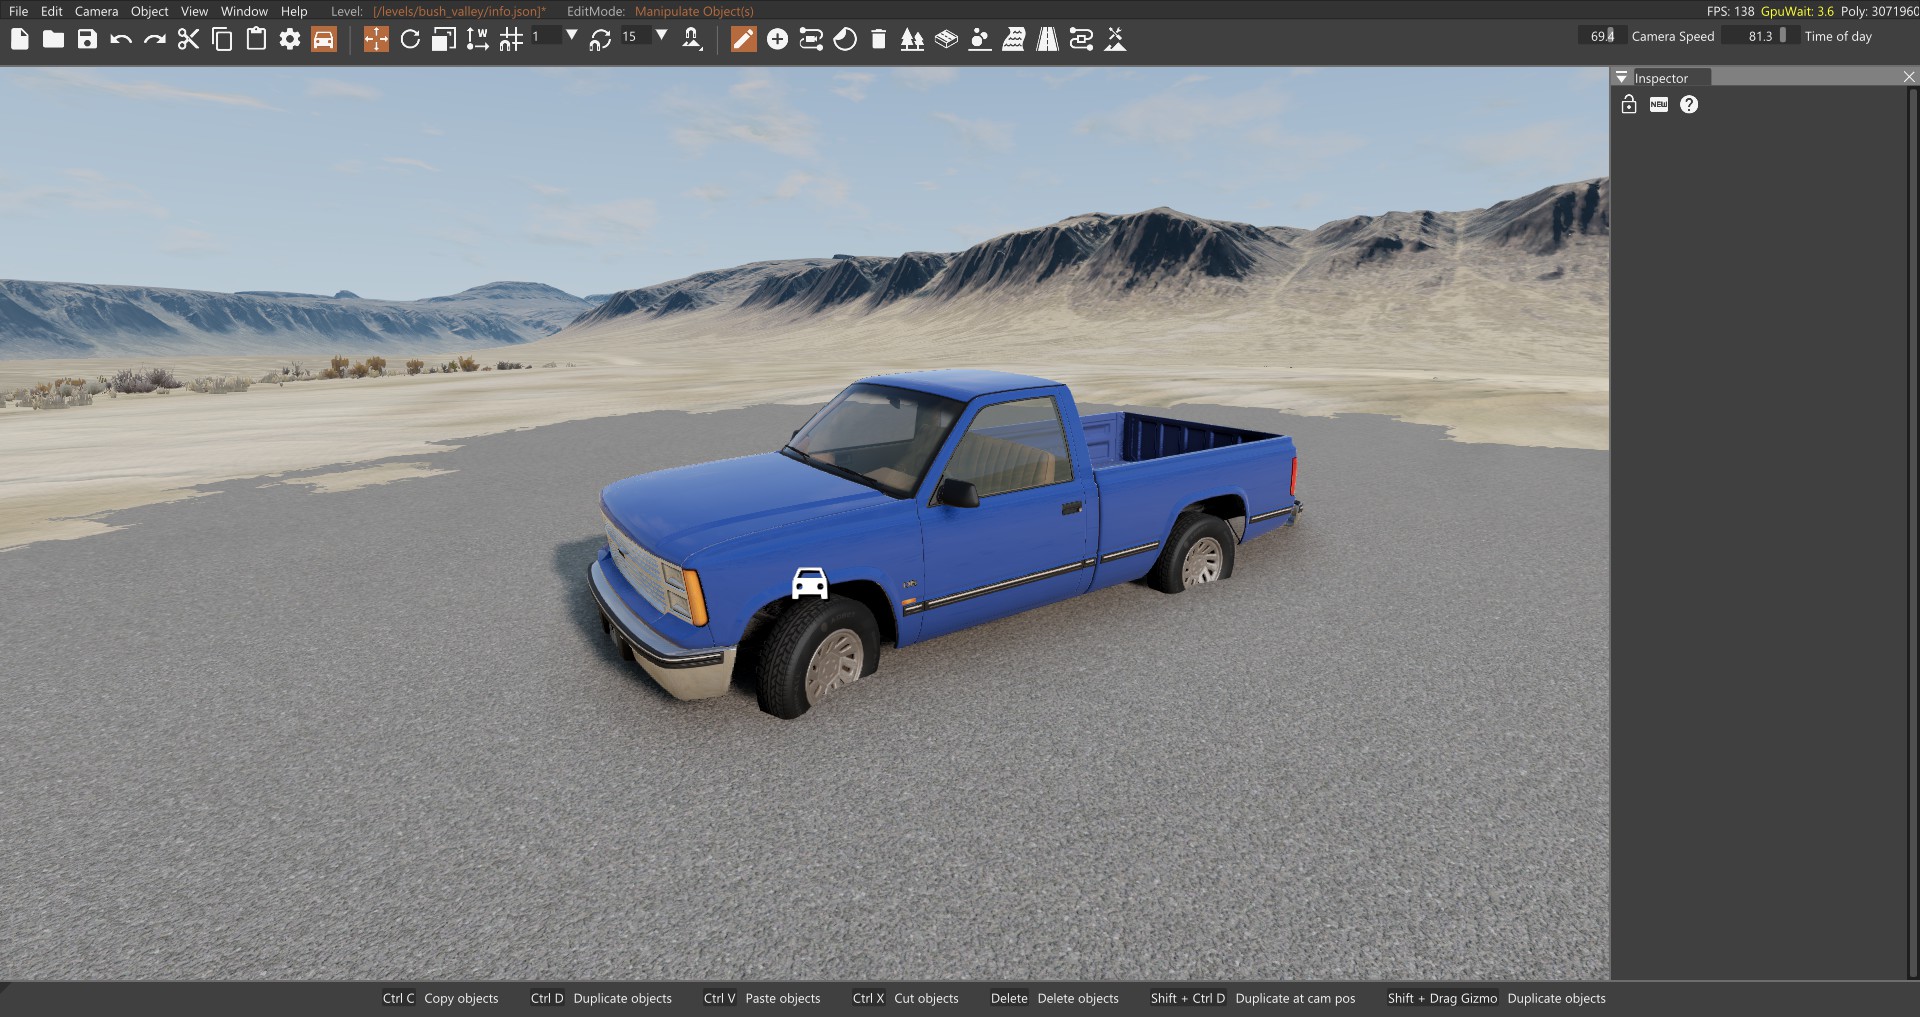This screenshot has width=1920, height=1017.
Task: Click the Duplicate at cam pos hint
Action: point(1253,998)
